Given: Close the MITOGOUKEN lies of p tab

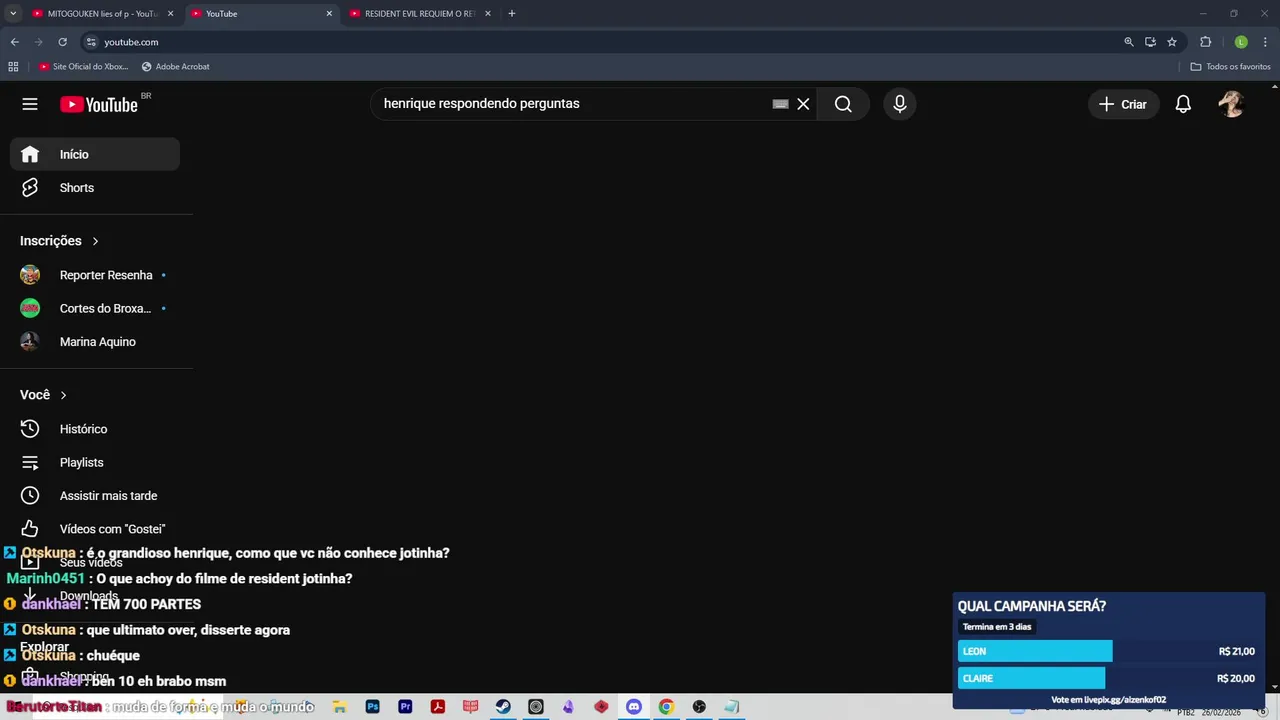Looking at the screenshot, I should (x=171, y=14).
